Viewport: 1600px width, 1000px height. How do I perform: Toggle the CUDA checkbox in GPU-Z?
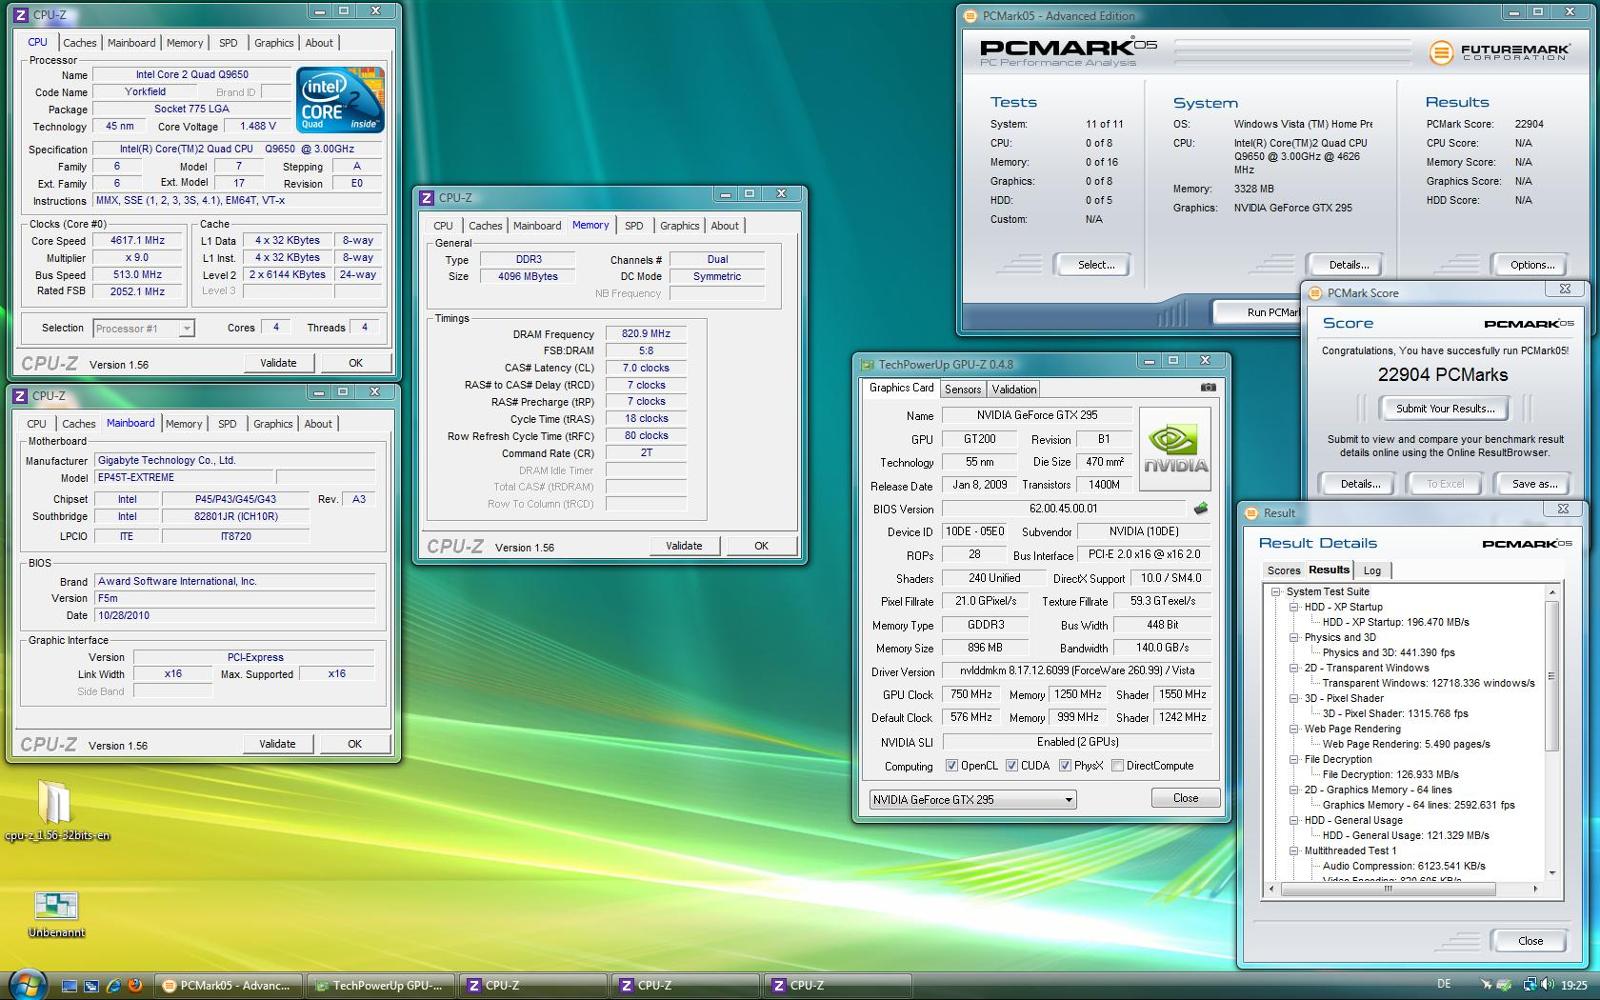[x=1012, y=766]
